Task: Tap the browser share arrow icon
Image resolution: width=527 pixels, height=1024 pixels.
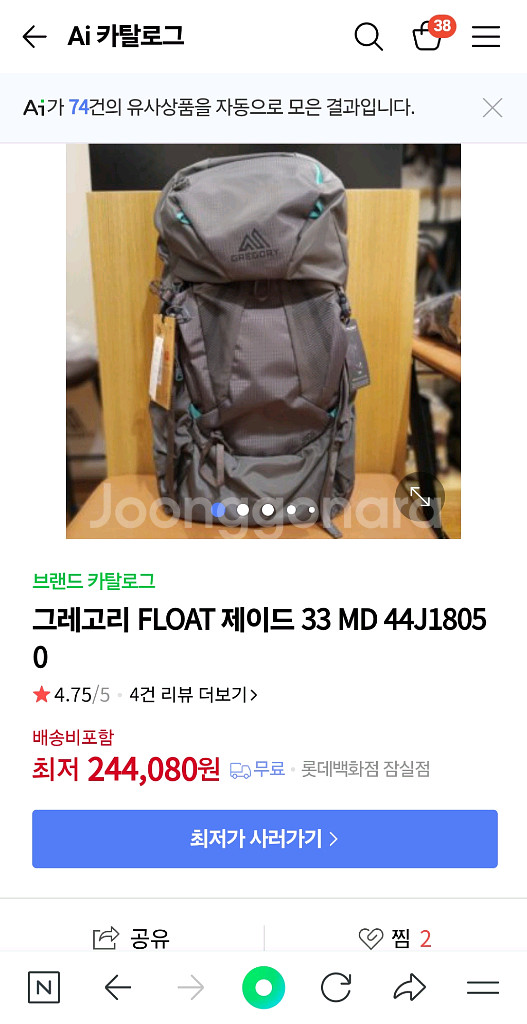Action: click(x=409, y=987)
